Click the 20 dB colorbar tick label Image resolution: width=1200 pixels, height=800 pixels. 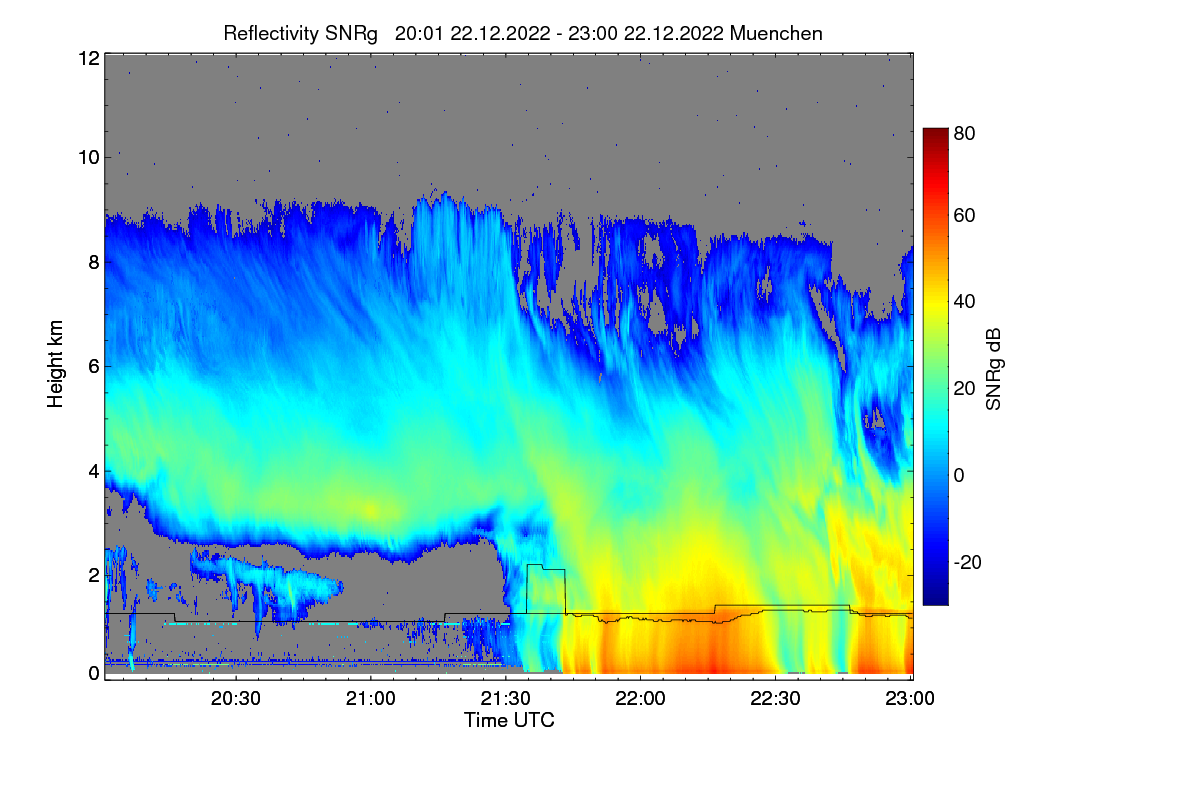964,389
